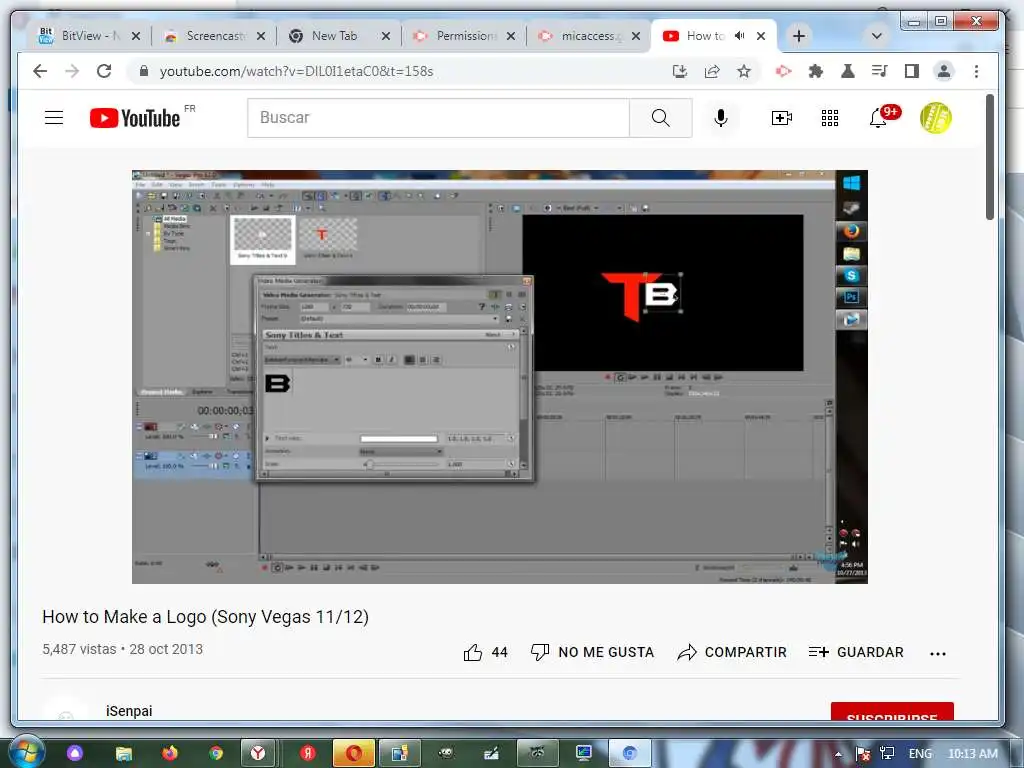The image size is (1024, 768).
Task: Open YouTube account avatar menu
Action: click(x=935, y=118)
